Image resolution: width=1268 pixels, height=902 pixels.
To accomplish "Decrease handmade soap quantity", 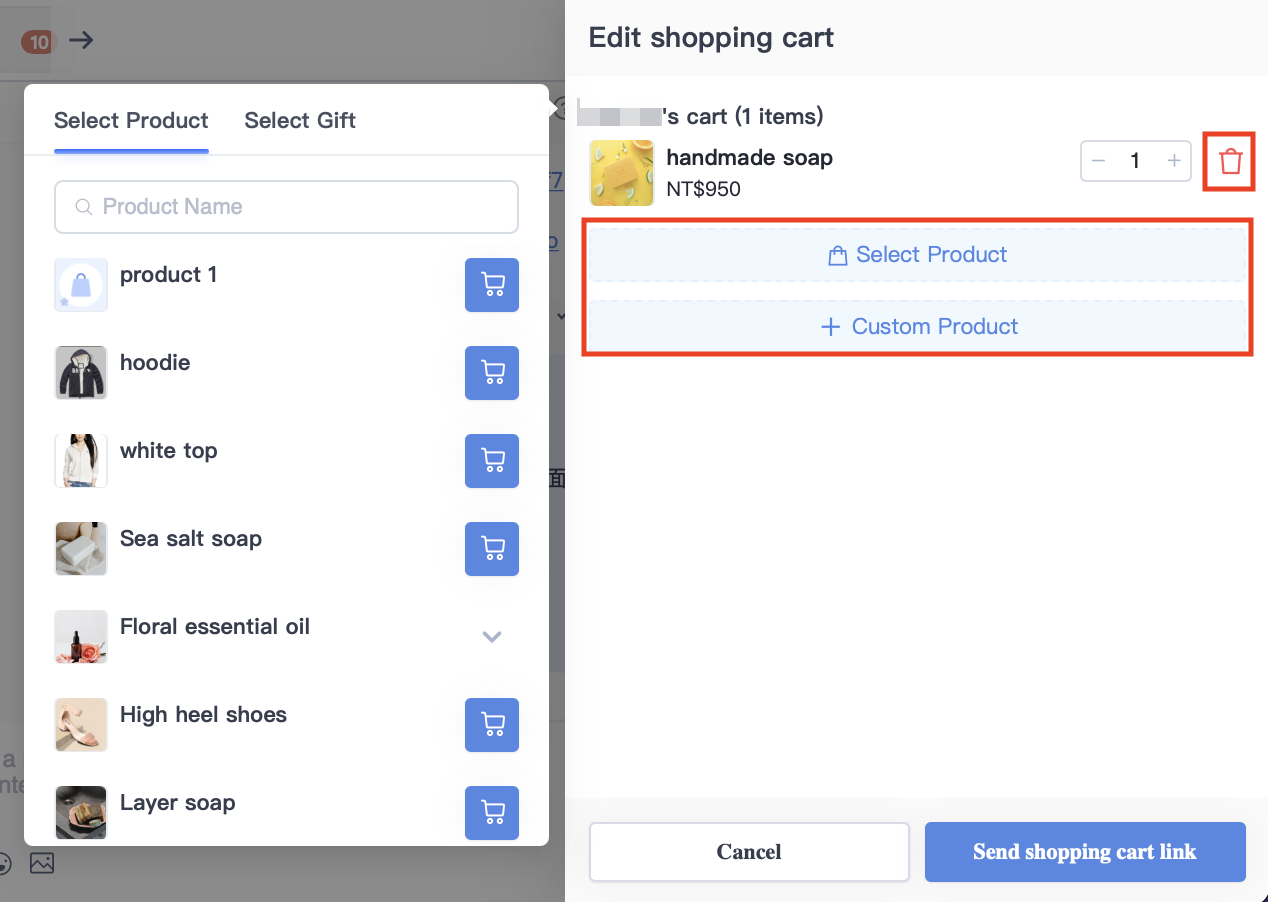I will 1099,161.
